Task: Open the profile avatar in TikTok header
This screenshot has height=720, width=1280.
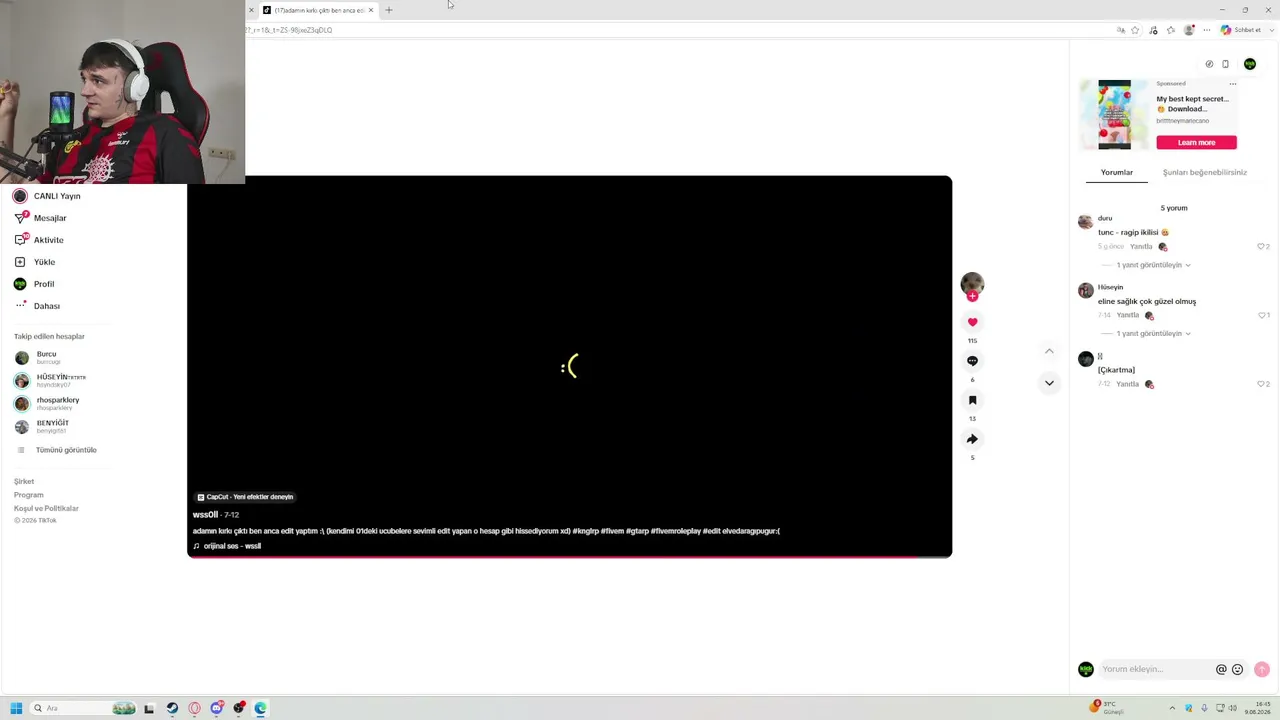Action: (x=1250, y=64)
